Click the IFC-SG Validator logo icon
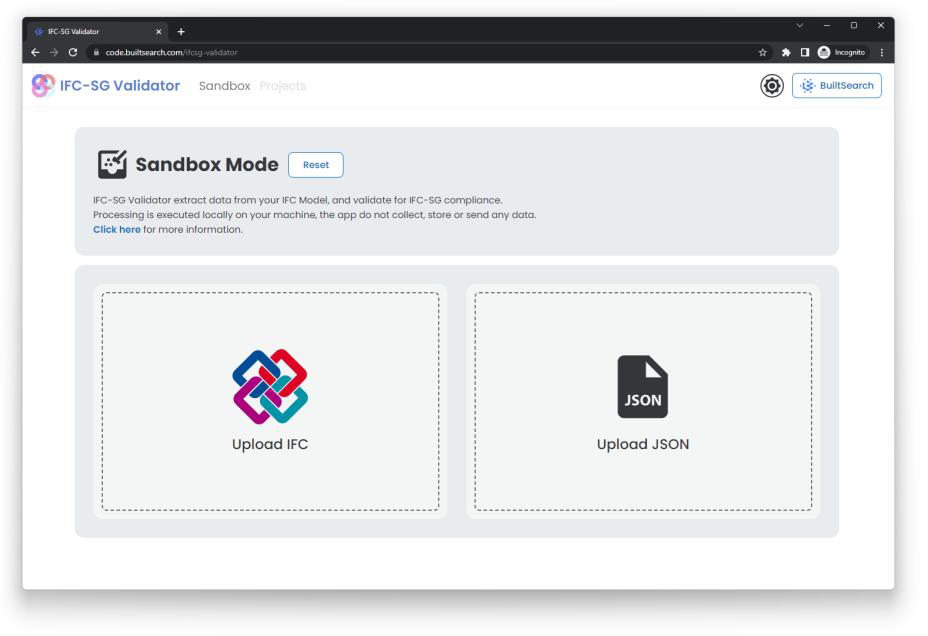Viewport: 928px width, 636px height. pyautogui.click(x=43, y=86)
